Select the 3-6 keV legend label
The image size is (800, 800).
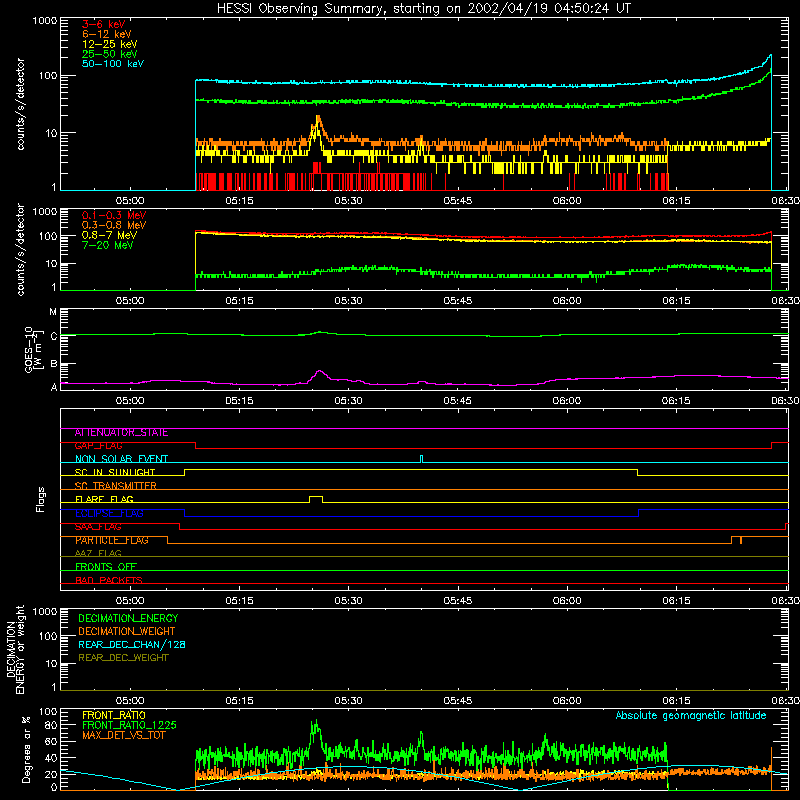pyautogui.click(x=104, y=24)
